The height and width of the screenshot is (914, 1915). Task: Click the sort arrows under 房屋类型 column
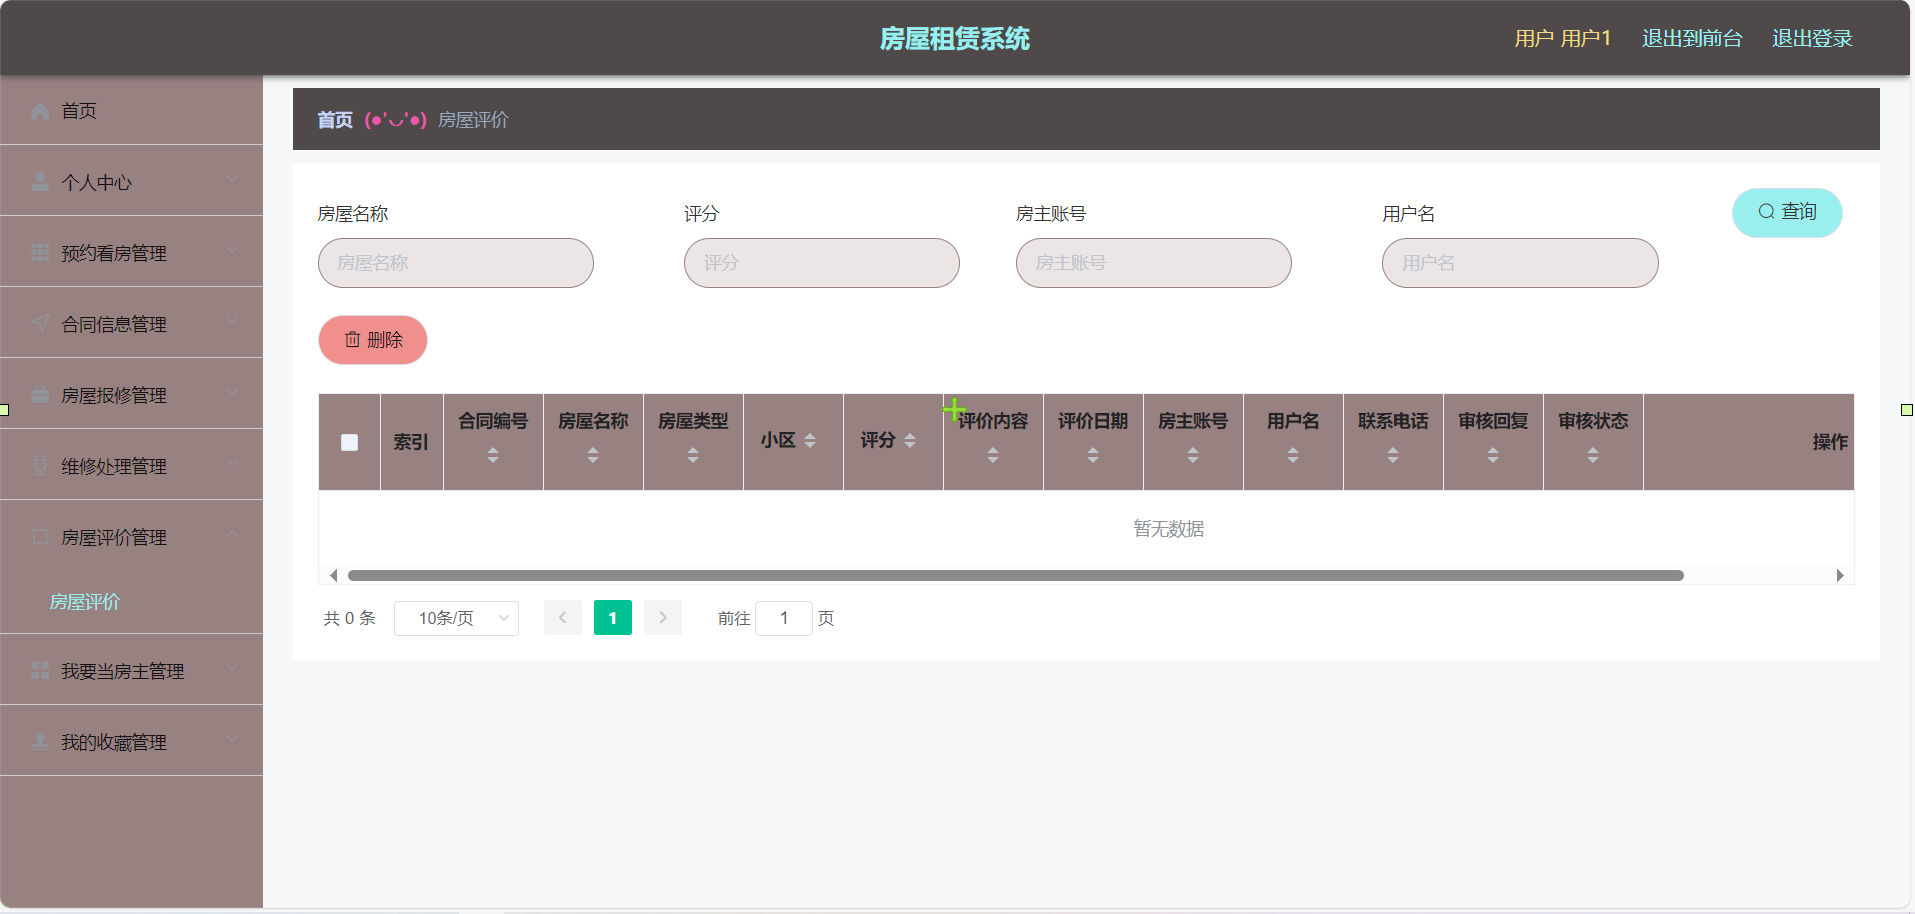point(693,455)
